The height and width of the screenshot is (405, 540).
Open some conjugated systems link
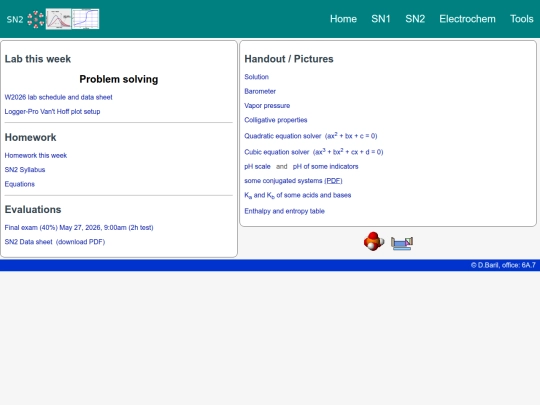283,181
